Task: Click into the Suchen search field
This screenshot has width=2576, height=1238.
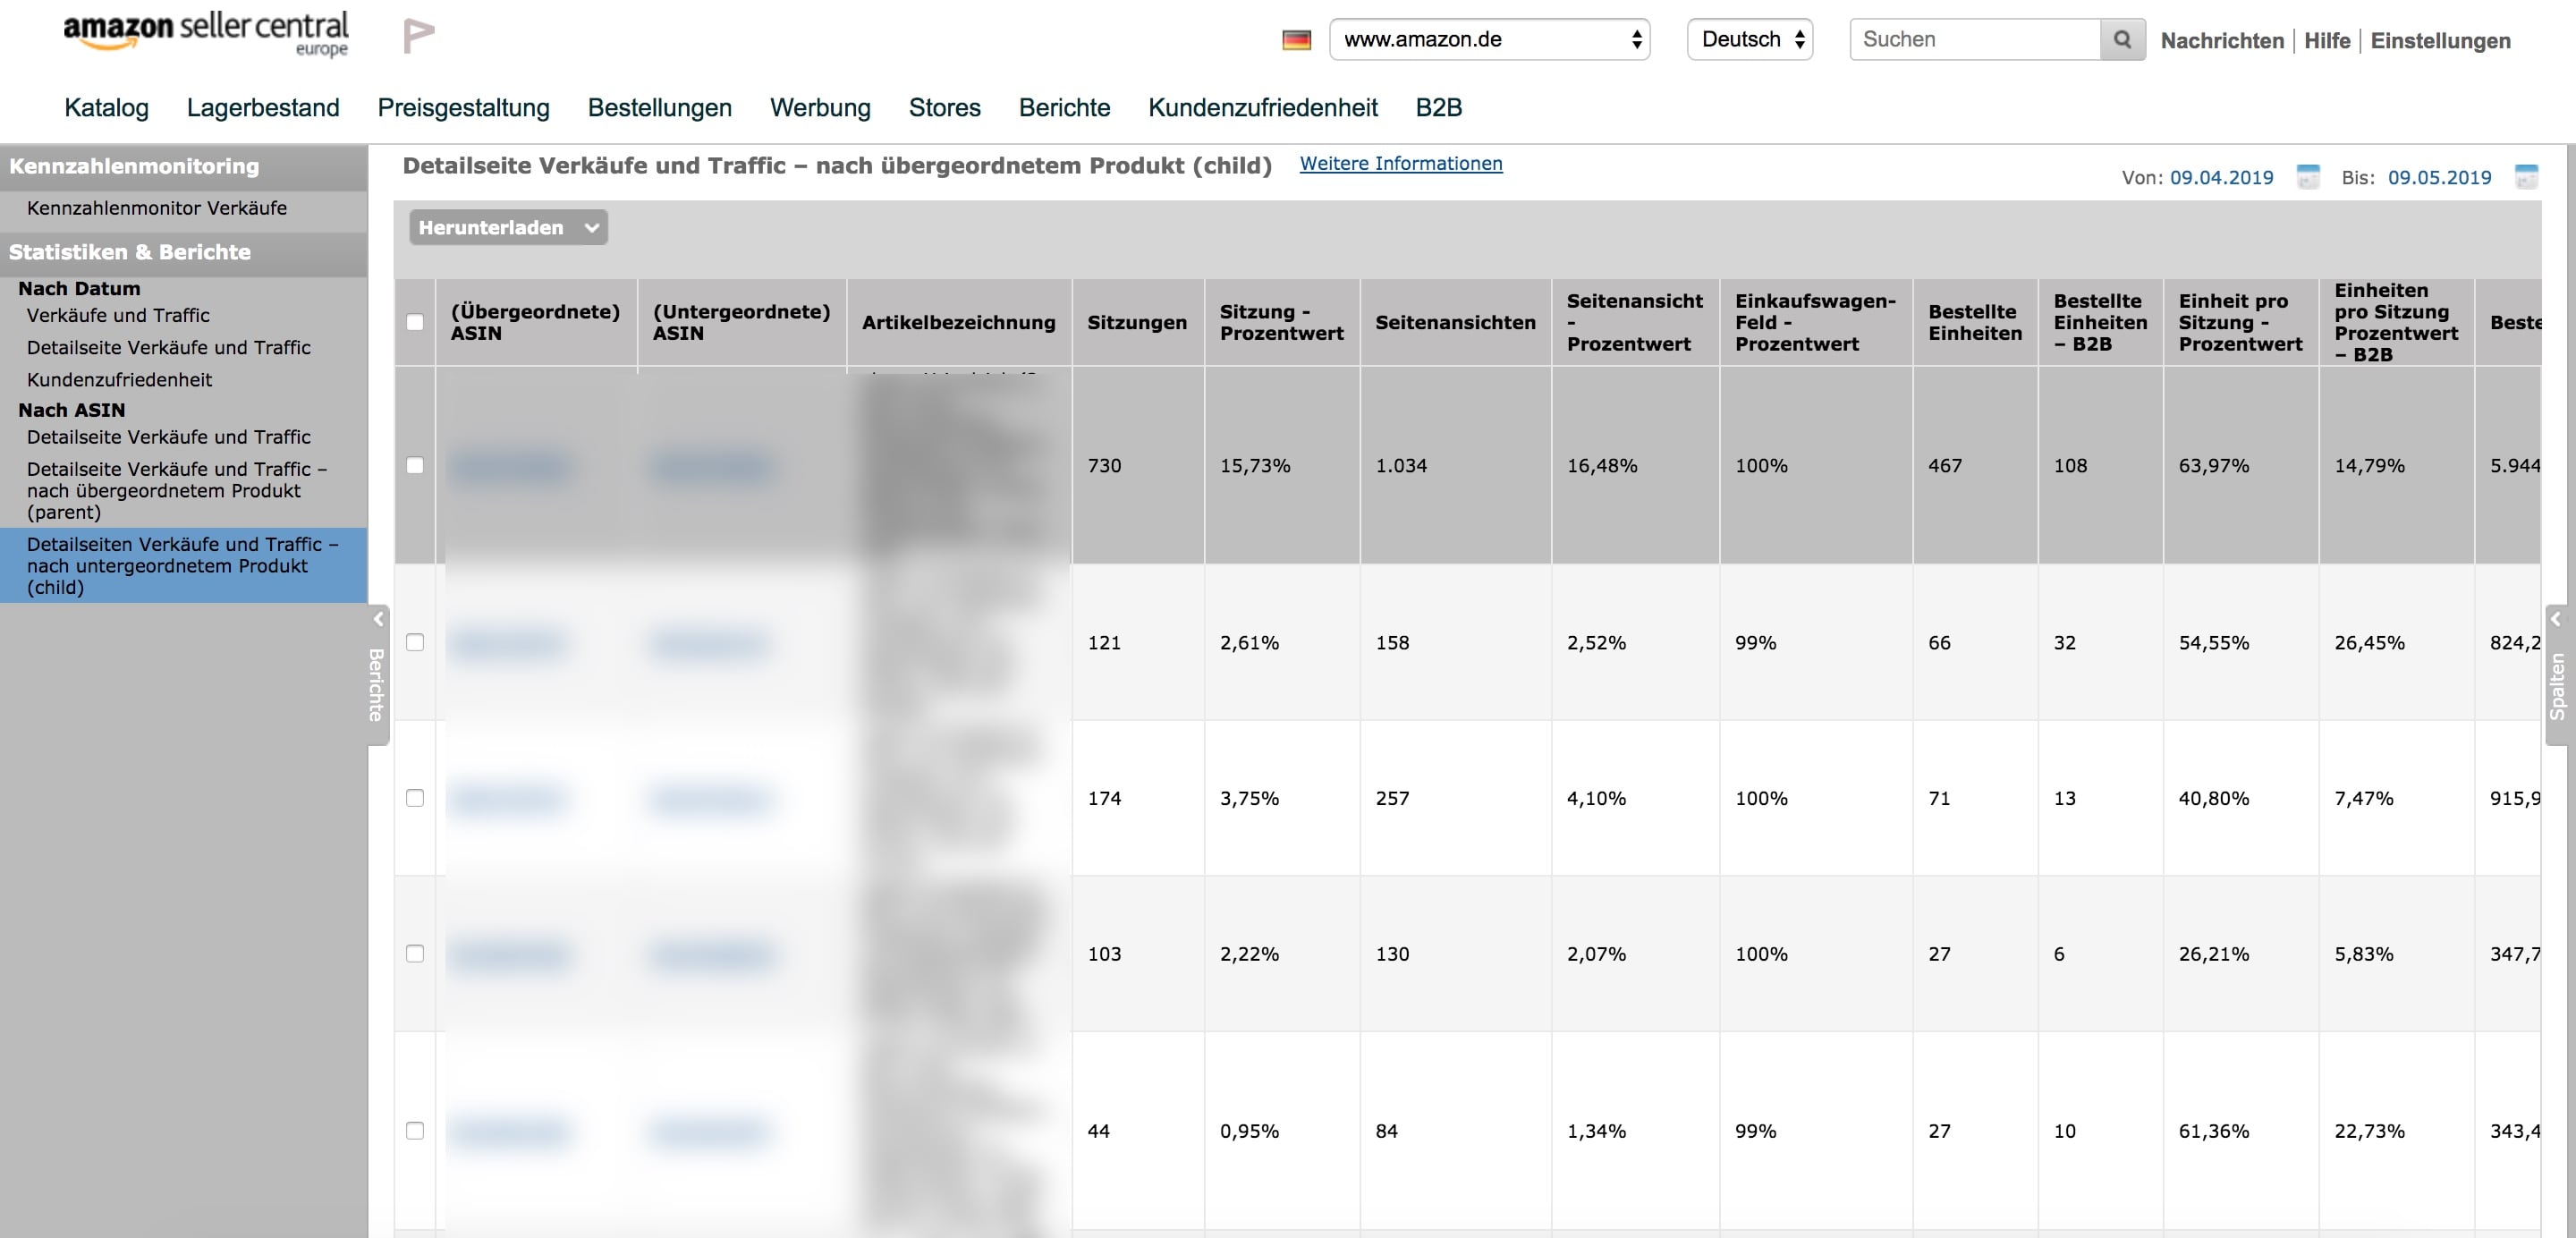Action: coord(1975,40)
